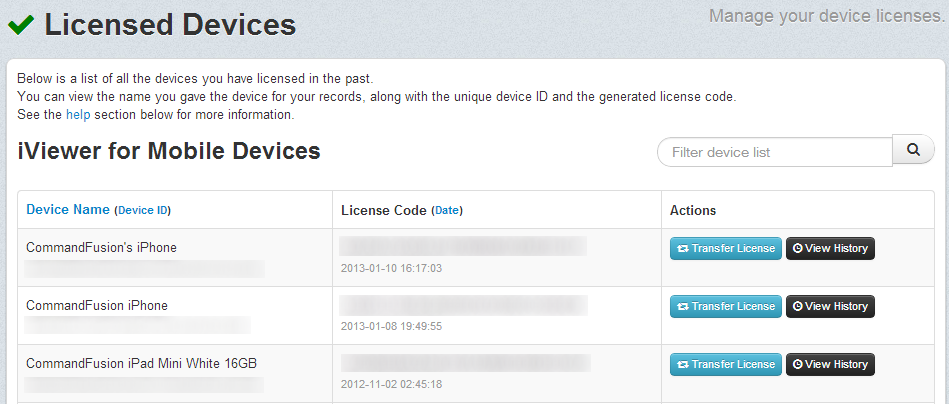
Task: Select the CommandFusion iPad Mini White 16GB name
Action: coord(141,364)
